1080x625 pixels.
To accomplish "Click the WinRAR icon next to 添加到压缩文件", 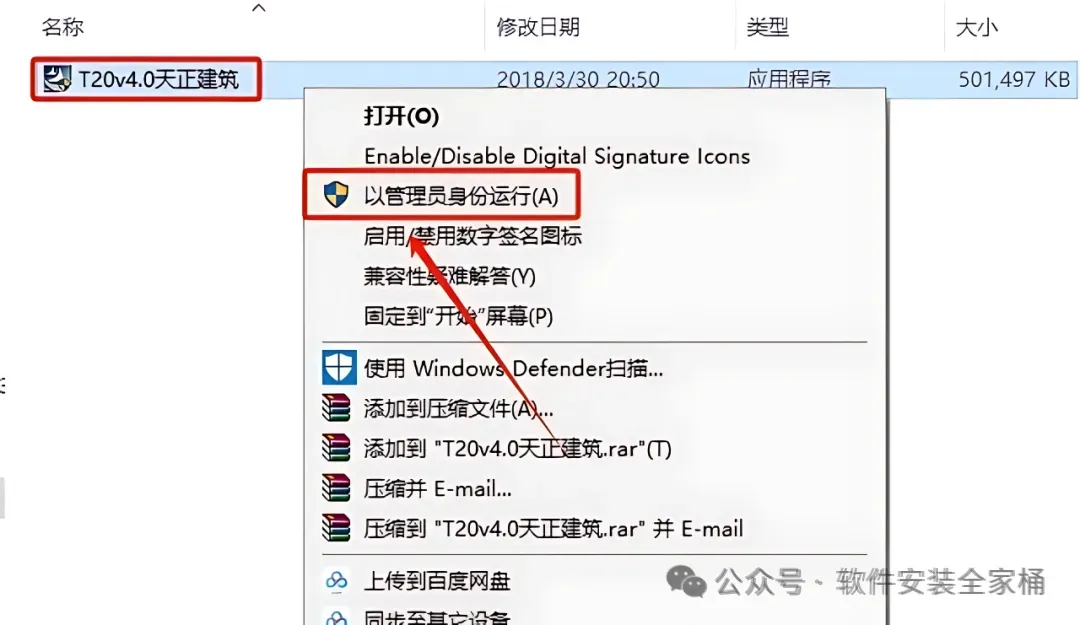I will [x=336, y=408].
